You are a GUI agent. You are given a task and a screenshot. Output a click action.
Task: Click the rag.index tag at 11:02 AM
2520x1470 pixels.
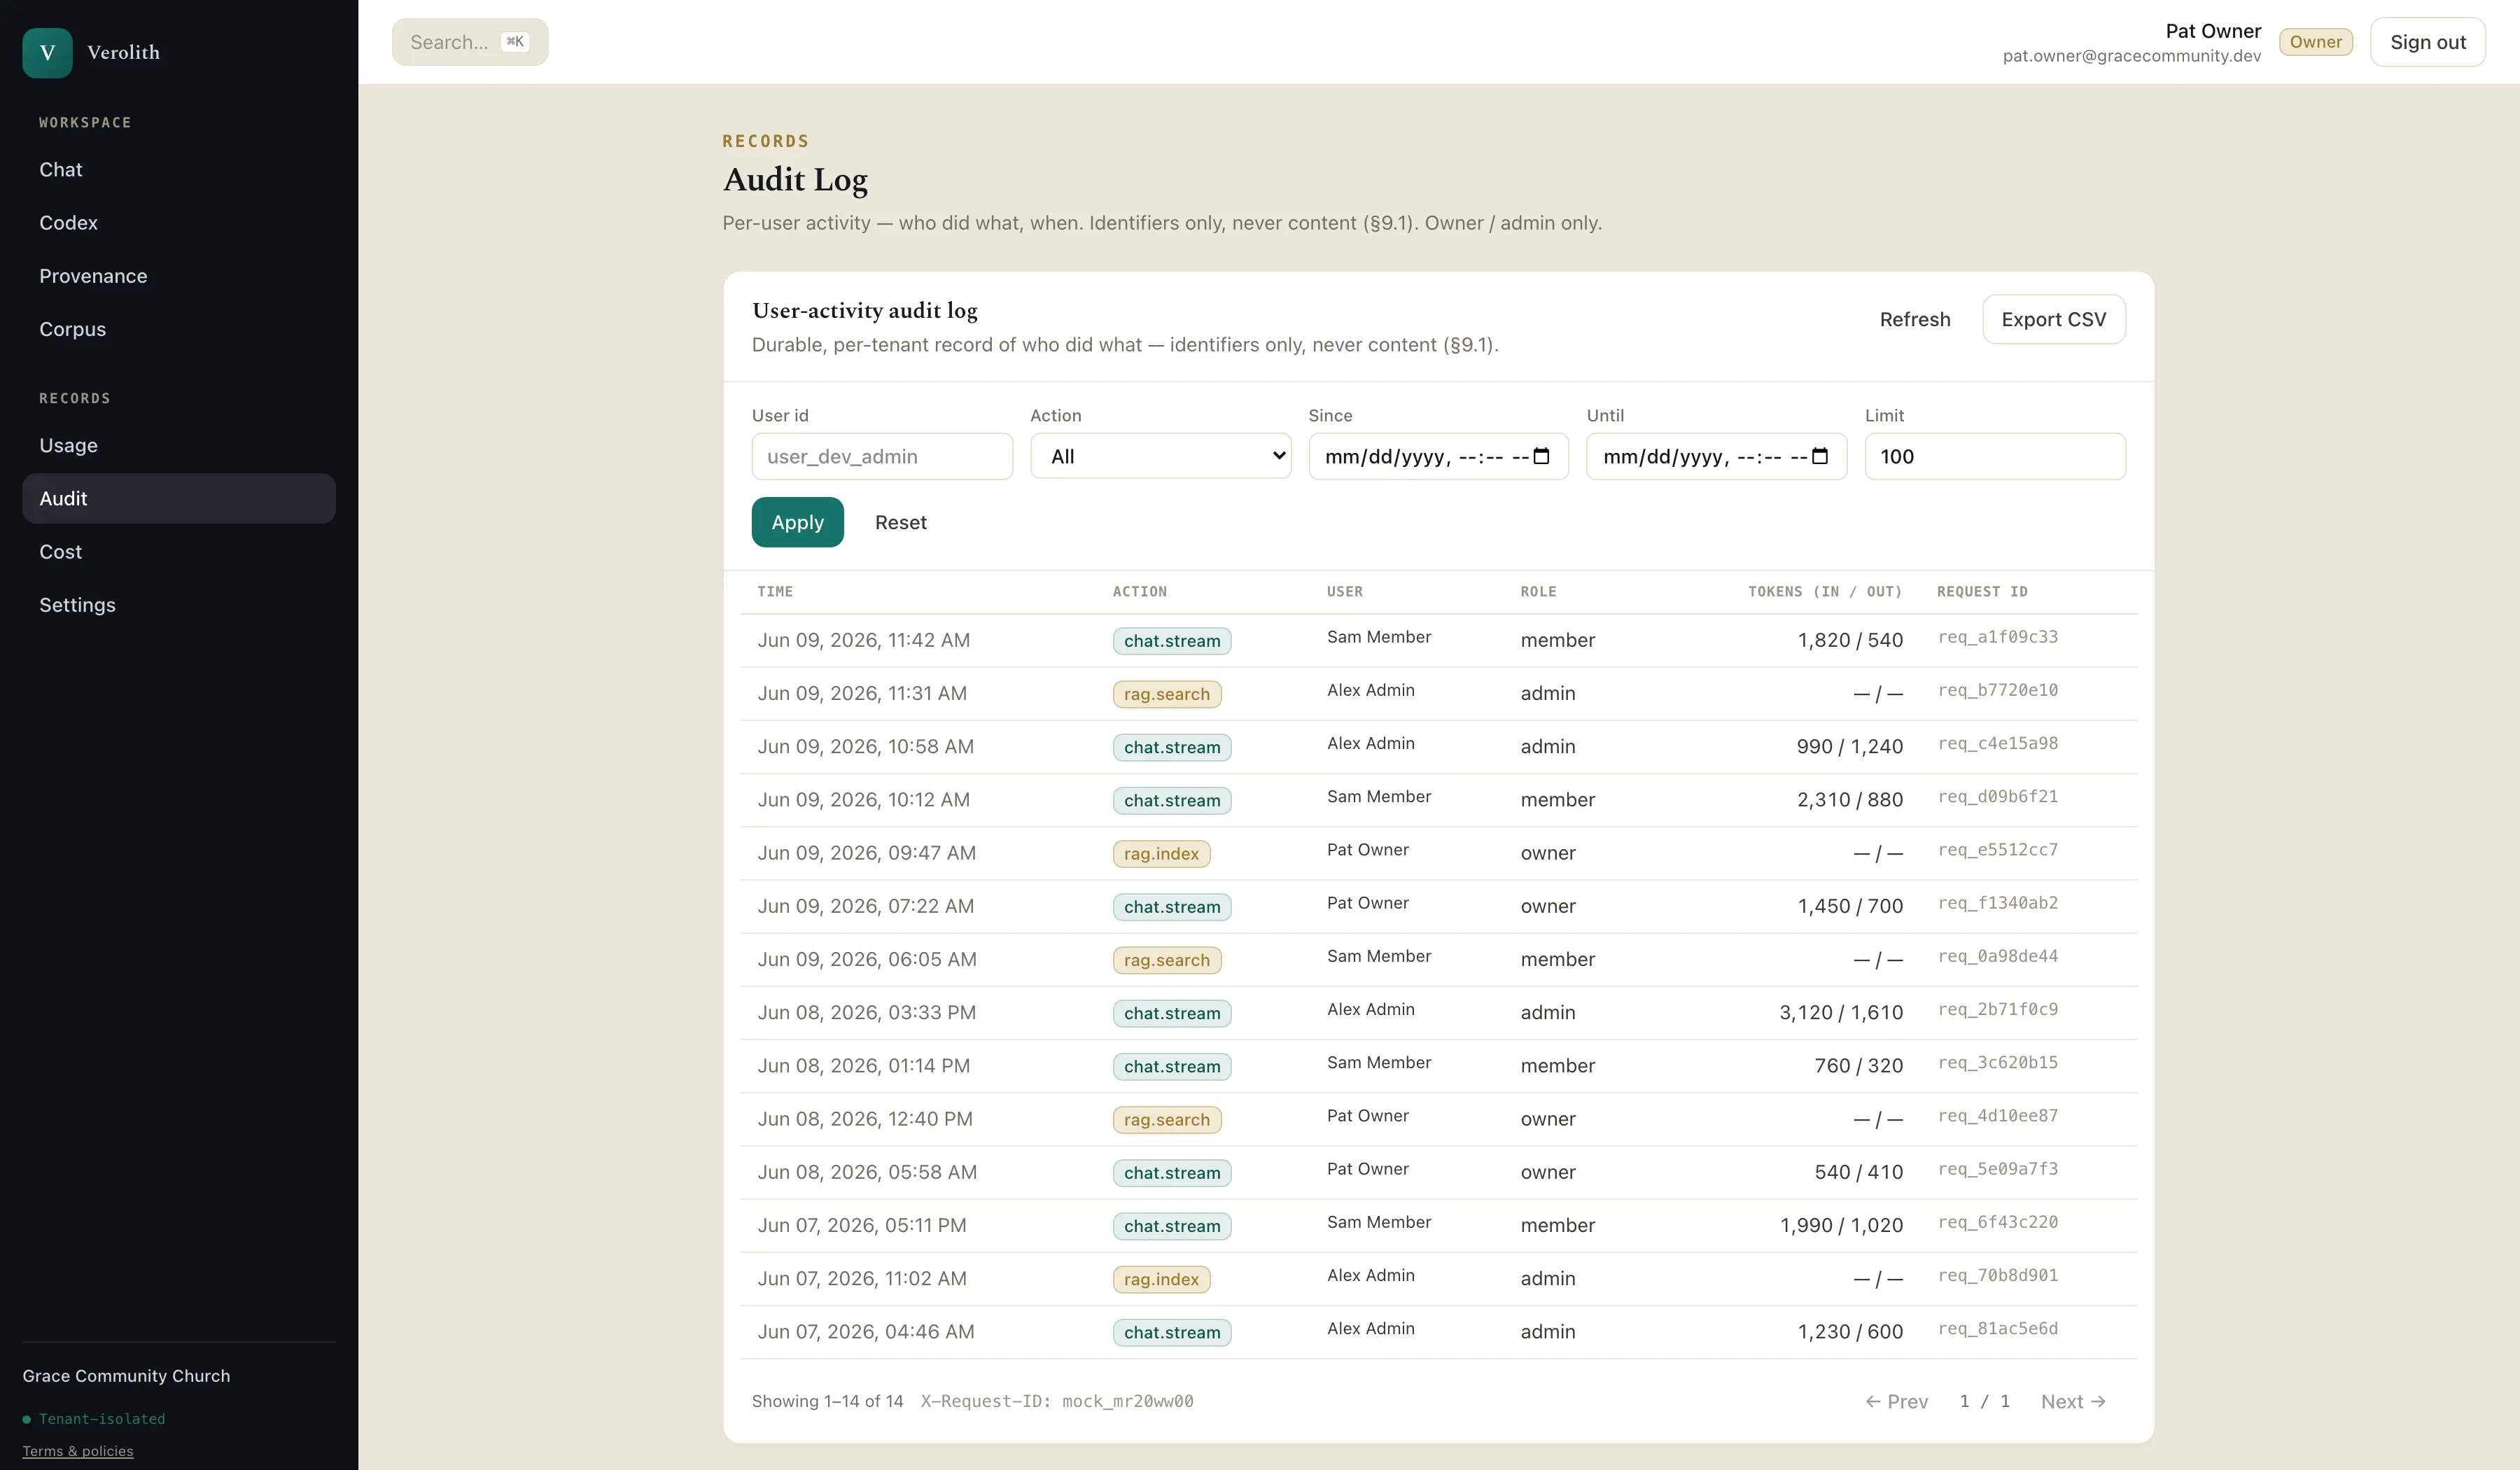point(1161,1279)
